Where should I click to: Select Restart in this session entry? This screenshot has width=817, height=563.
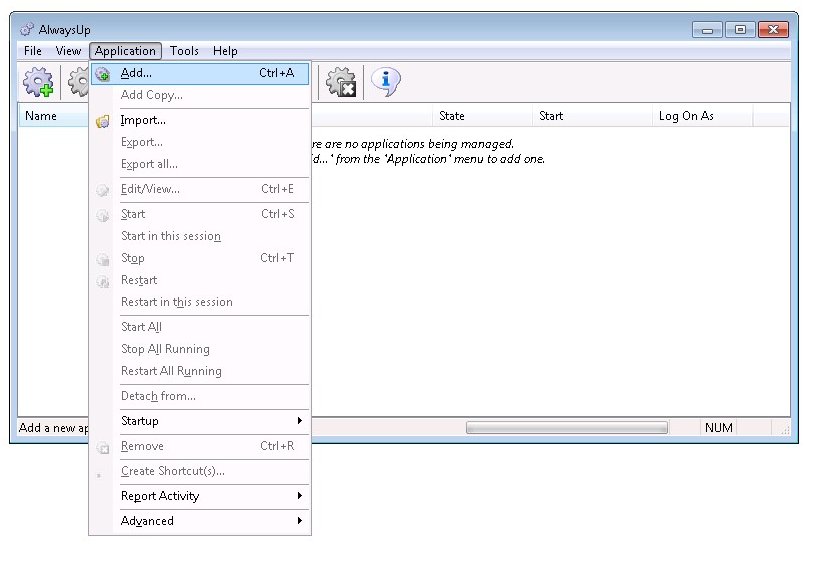pyautogui.click(x=200, y=302)
